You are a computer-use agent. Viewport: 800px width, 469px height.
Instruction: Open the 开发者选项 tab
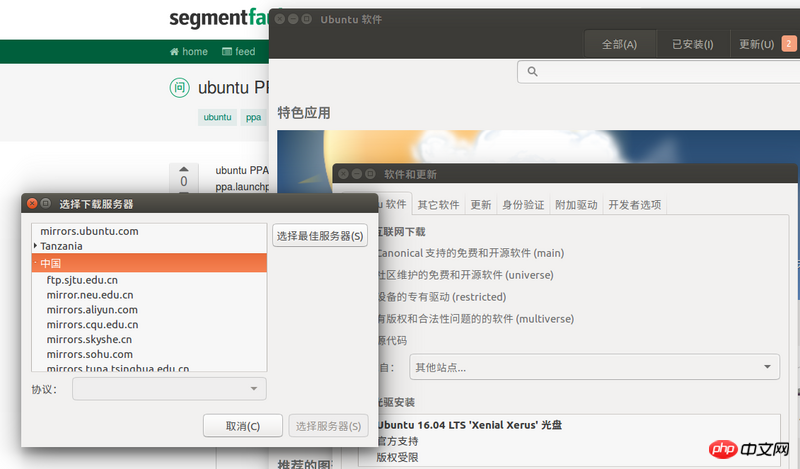click(x=635, y=205)
